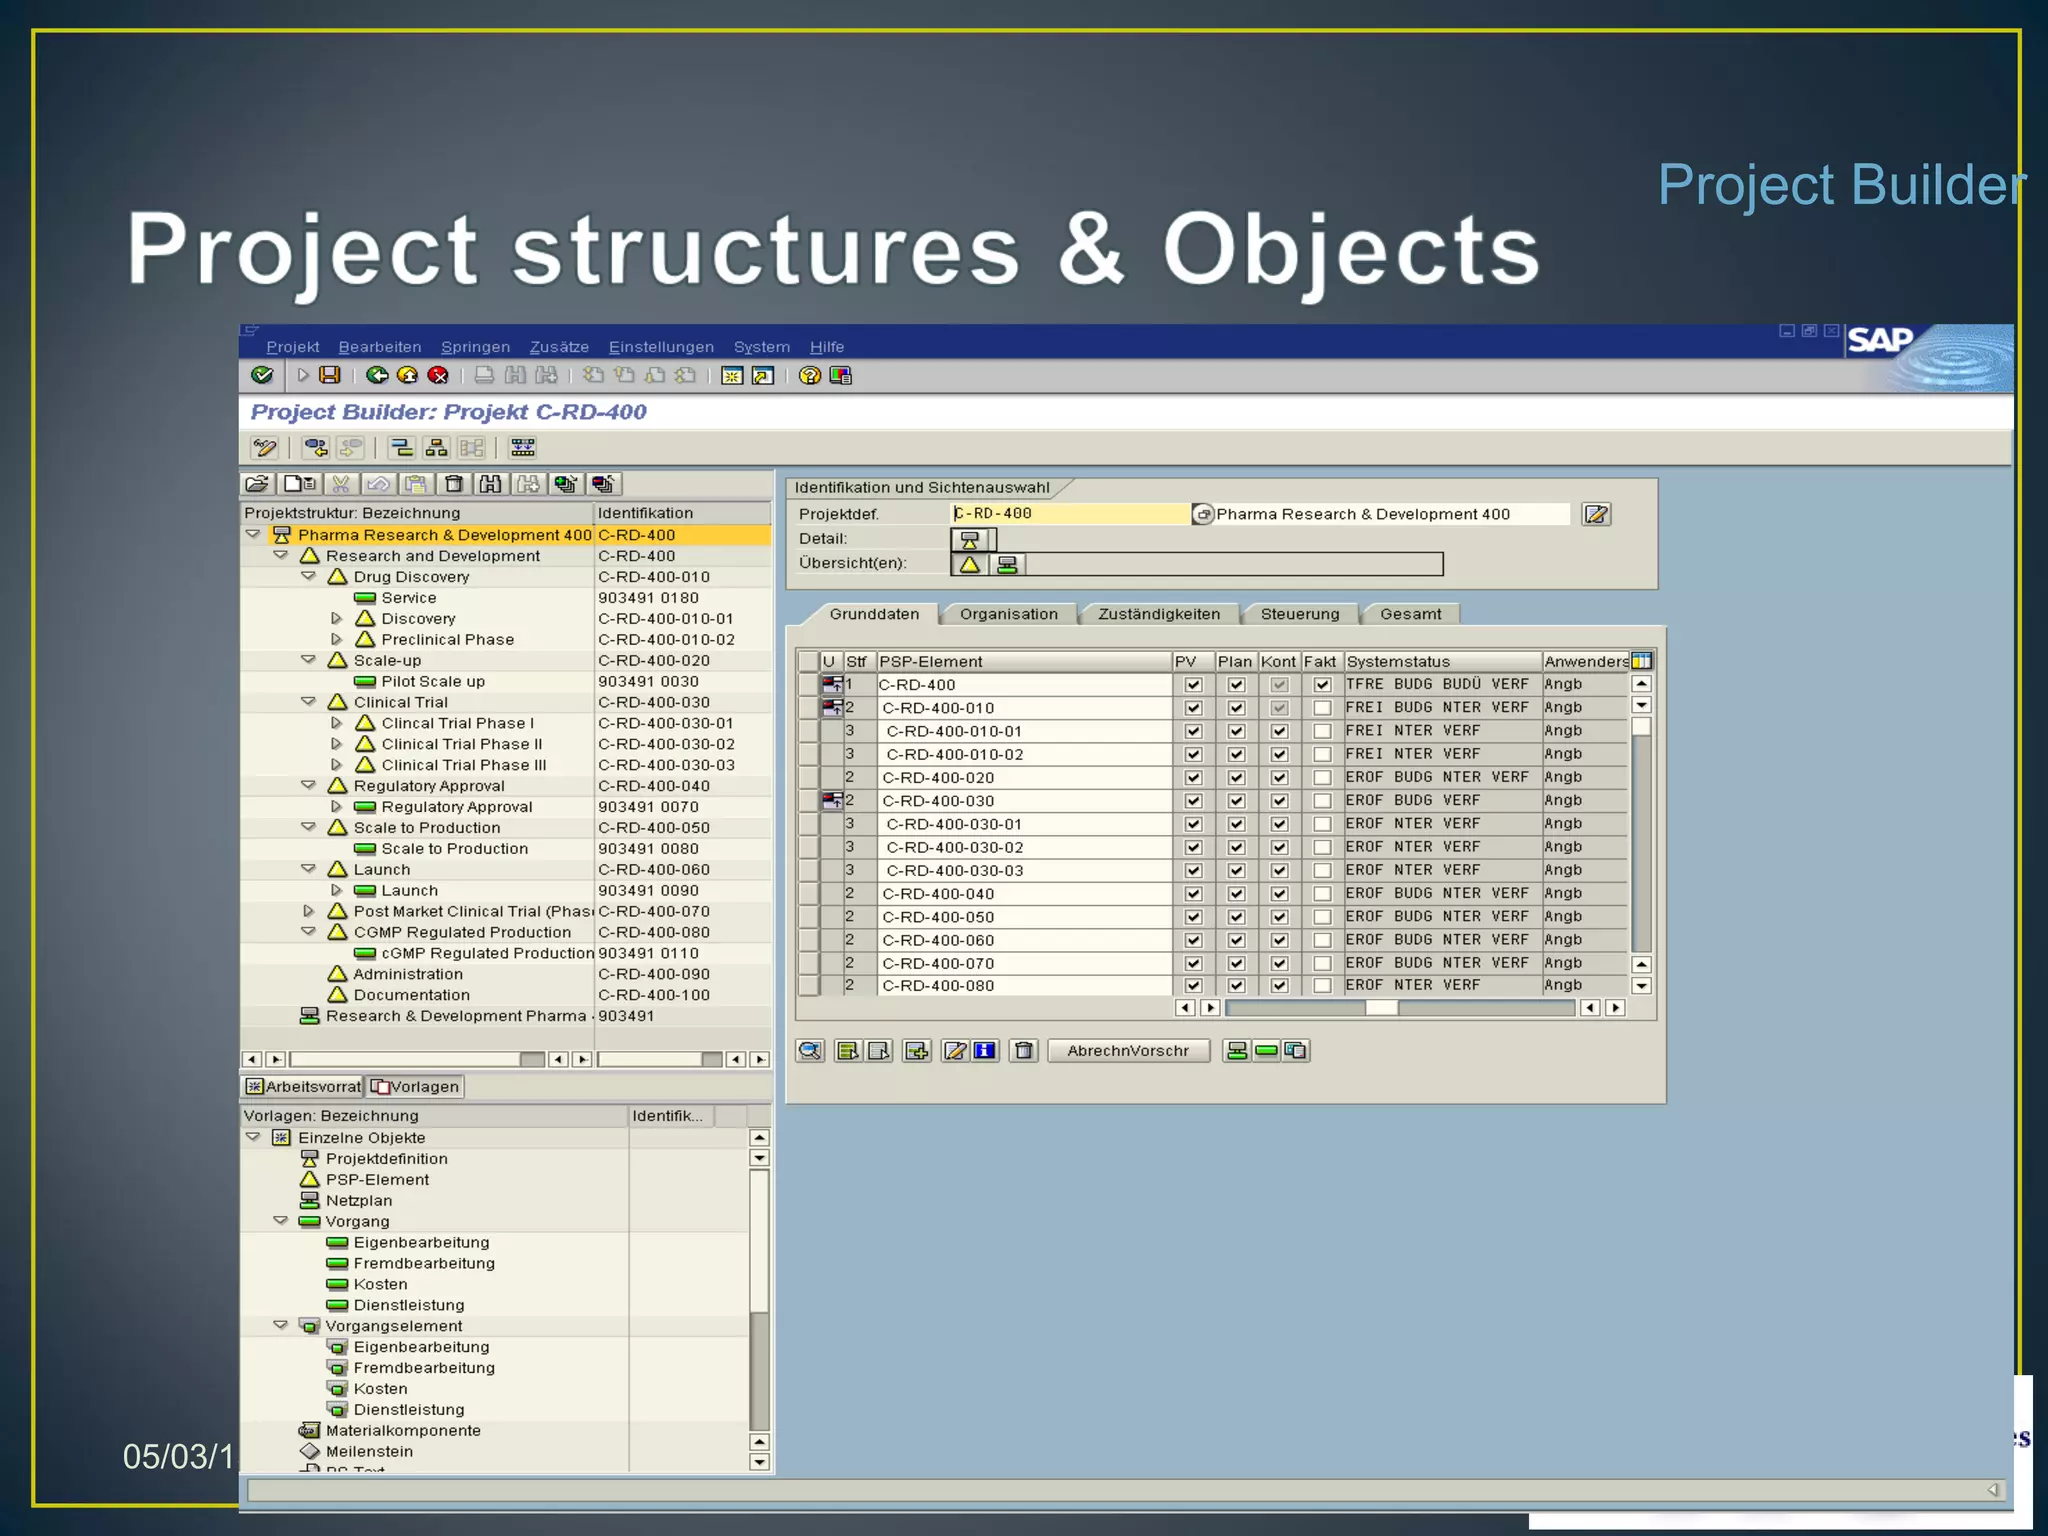Screen dimensions: 2048x1536
Task: Toggle PV checkbox for C-RD-400
Action: [x=1193, y=685]
